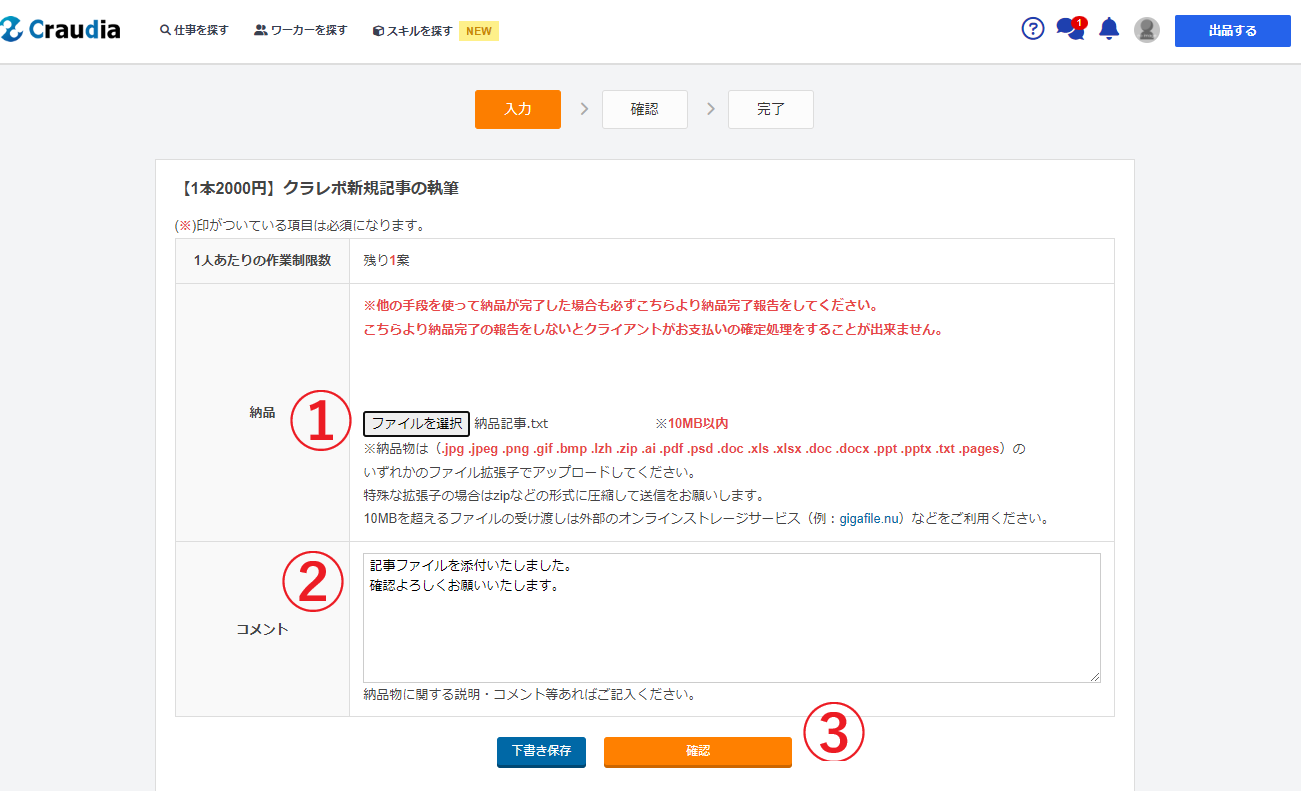The image size is (1301, 791).
Task: Click the people icon beside ワーカーを探す
Action: pyautogui.click(x=261, y=31)
